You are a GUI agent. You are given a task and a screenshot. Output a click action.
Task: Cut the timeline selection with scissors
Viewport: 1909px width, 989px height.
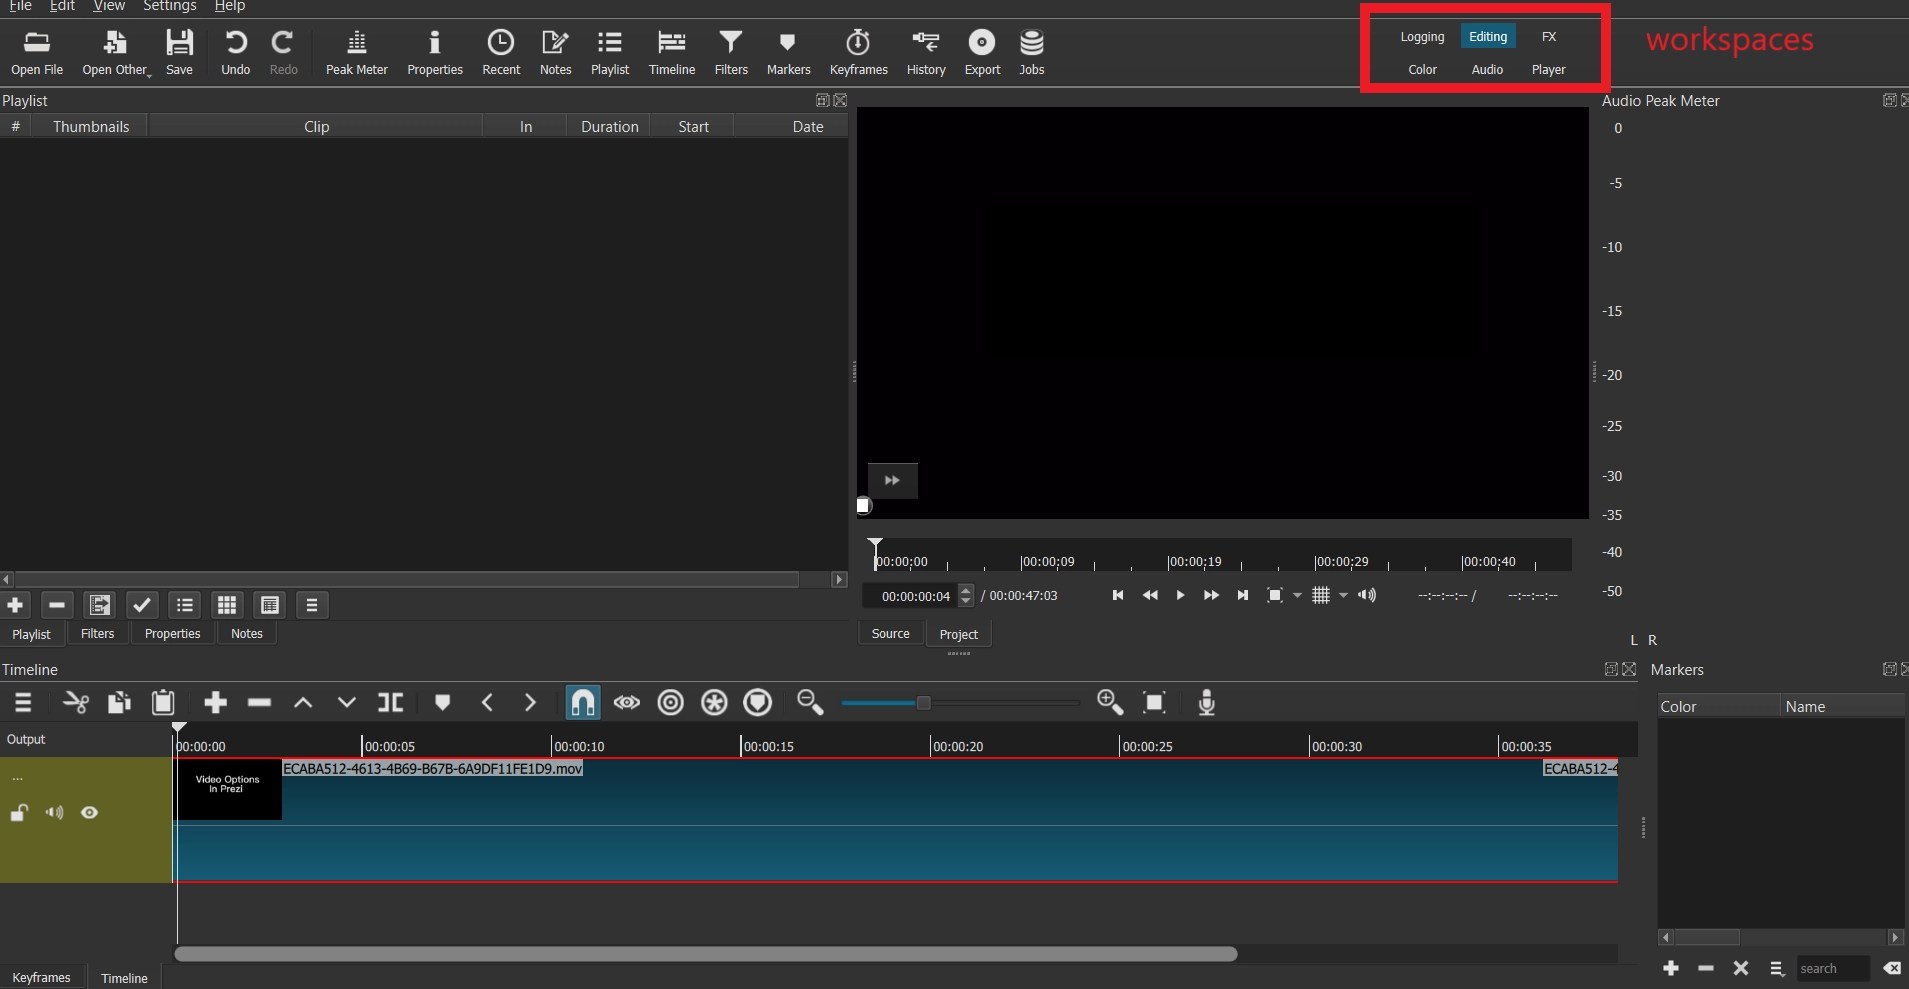(75, 703)
